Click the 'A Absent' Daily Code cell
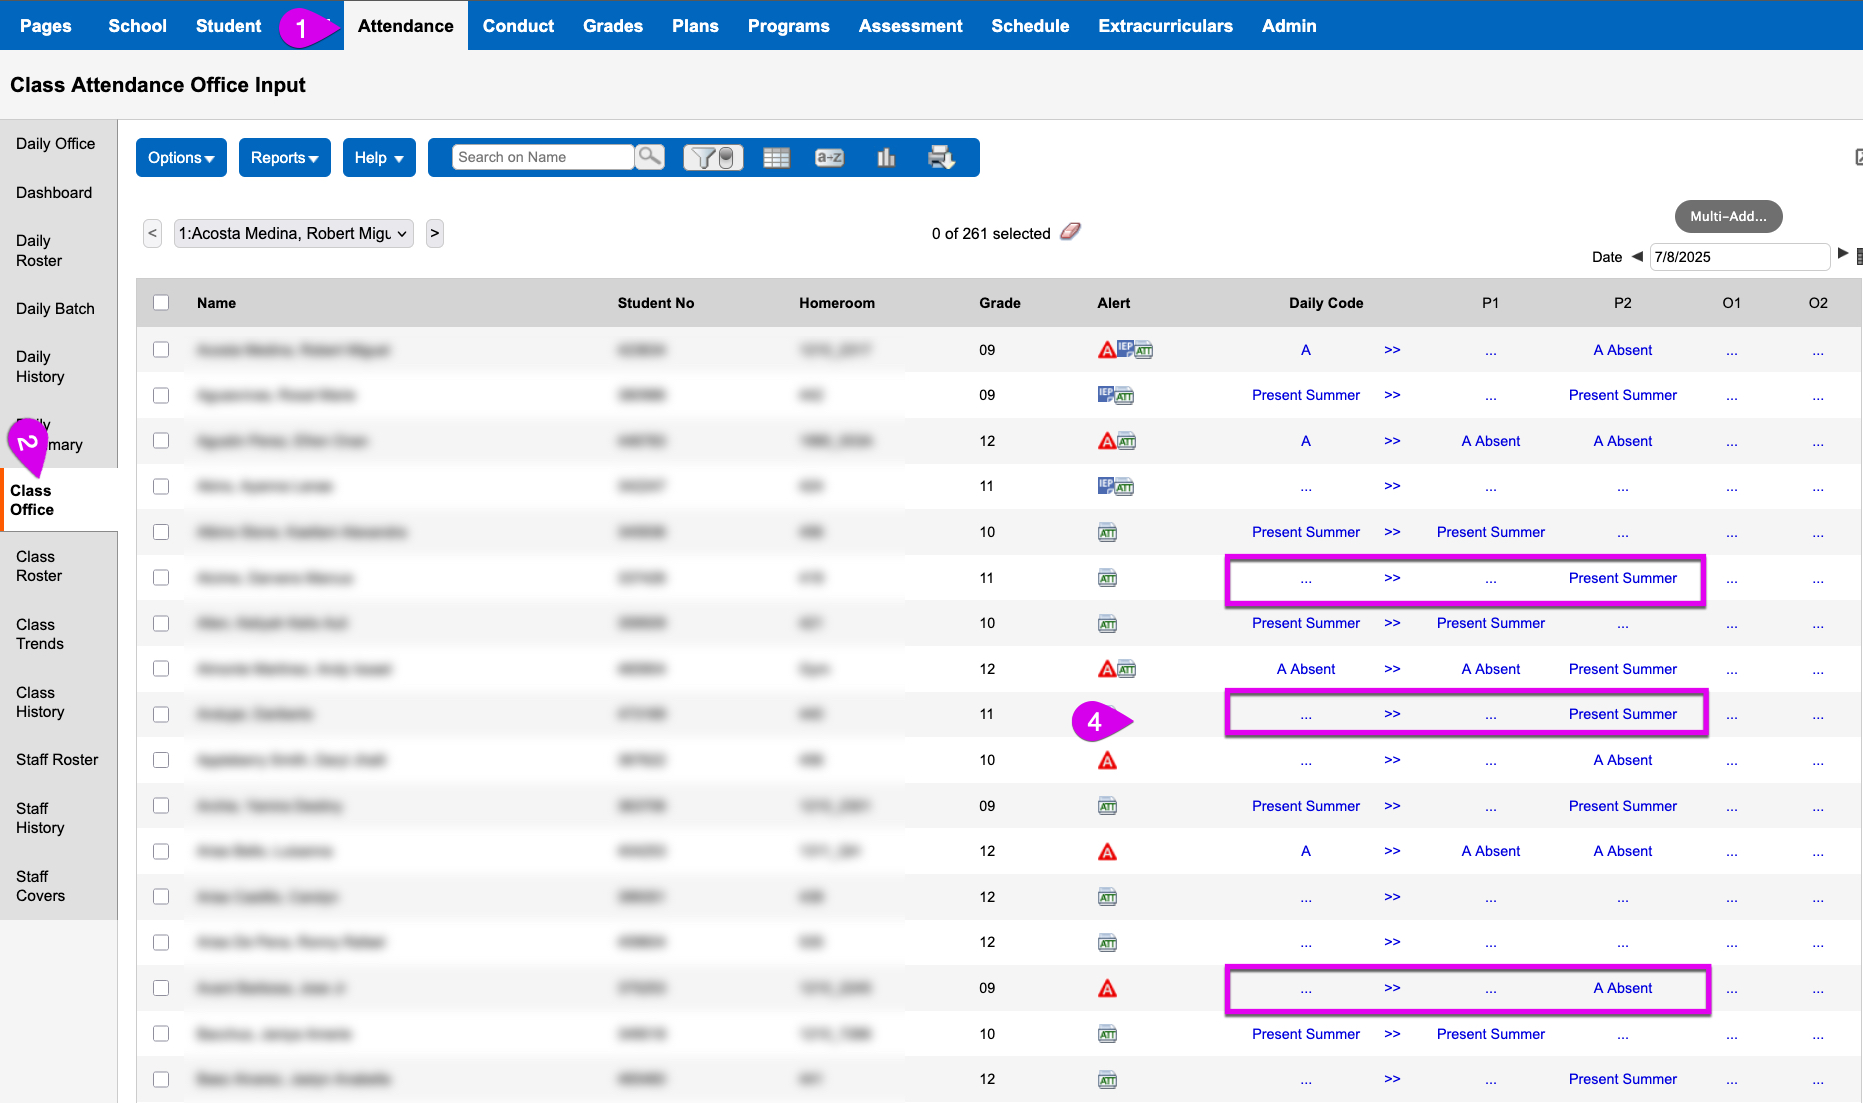The image size is (1863, 1106). (1306, 669)
